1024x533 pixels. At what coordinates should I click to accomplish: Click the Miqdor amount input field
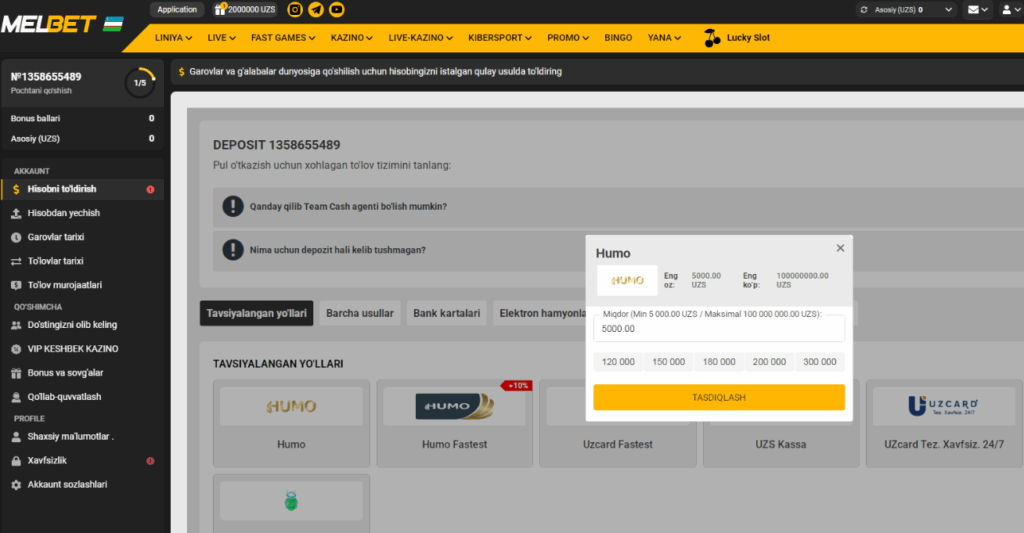[718, 329]
